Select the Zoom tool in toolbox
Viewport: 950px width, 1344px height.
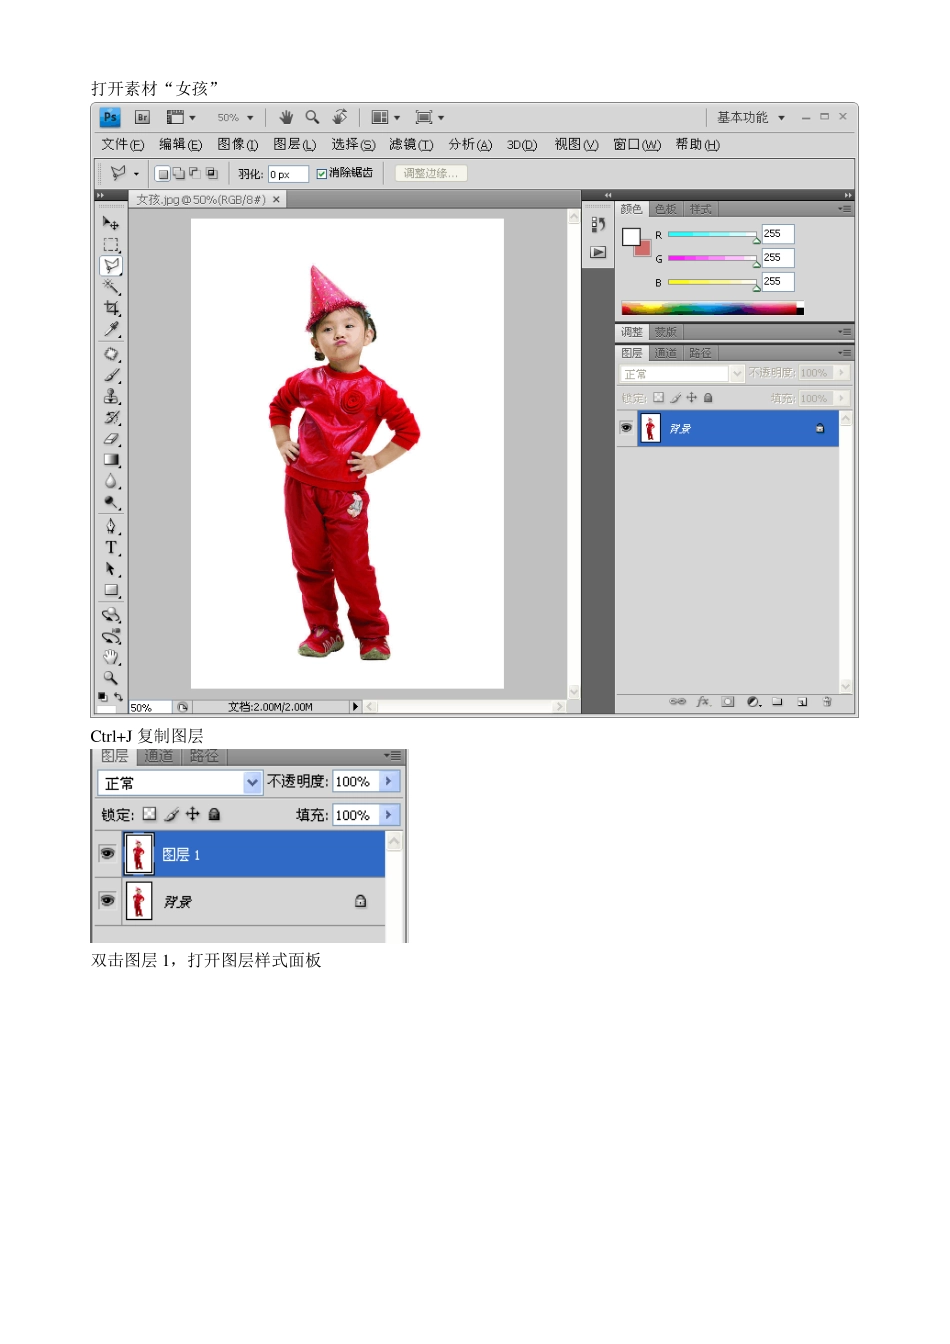(111, 677)
